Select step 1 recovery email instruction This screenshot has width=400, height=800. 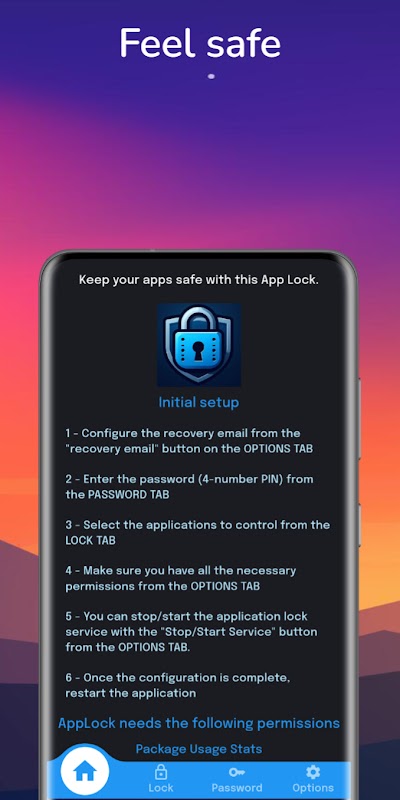(x=189, y=441)
